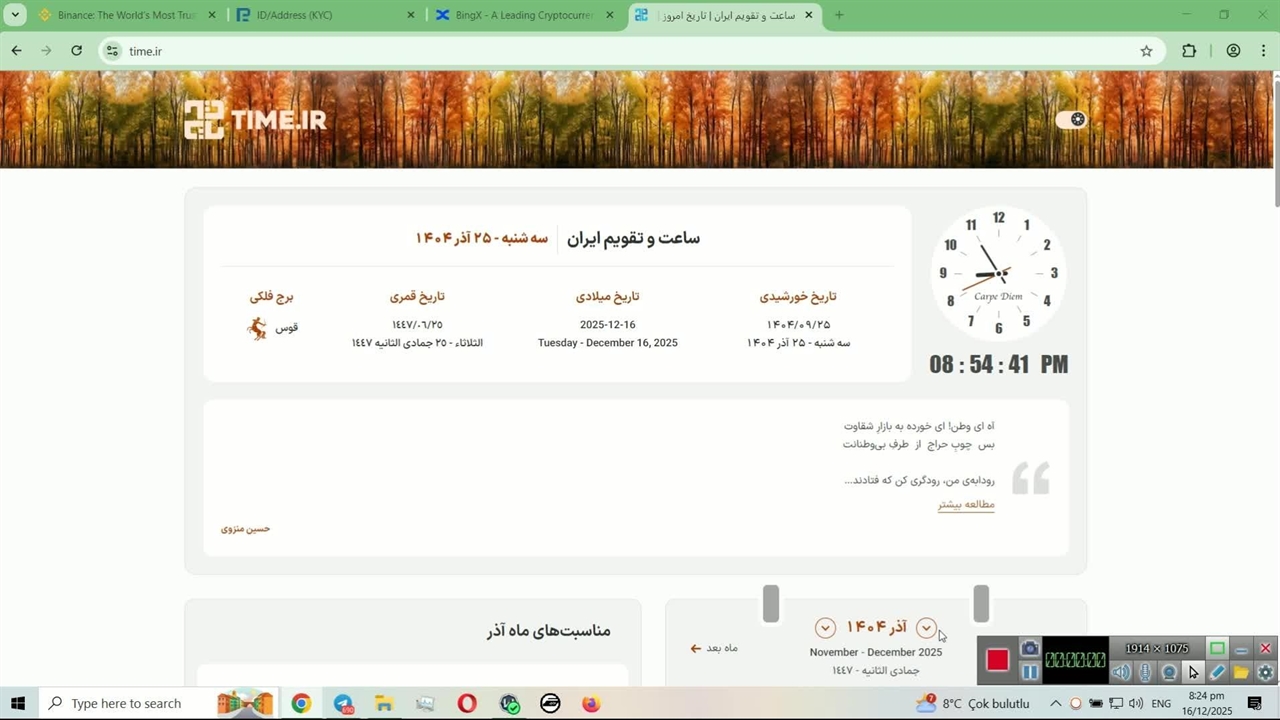Open the recorder settings gear
This screenshot has height=720, width=1280.
(x=1265, y=673)
